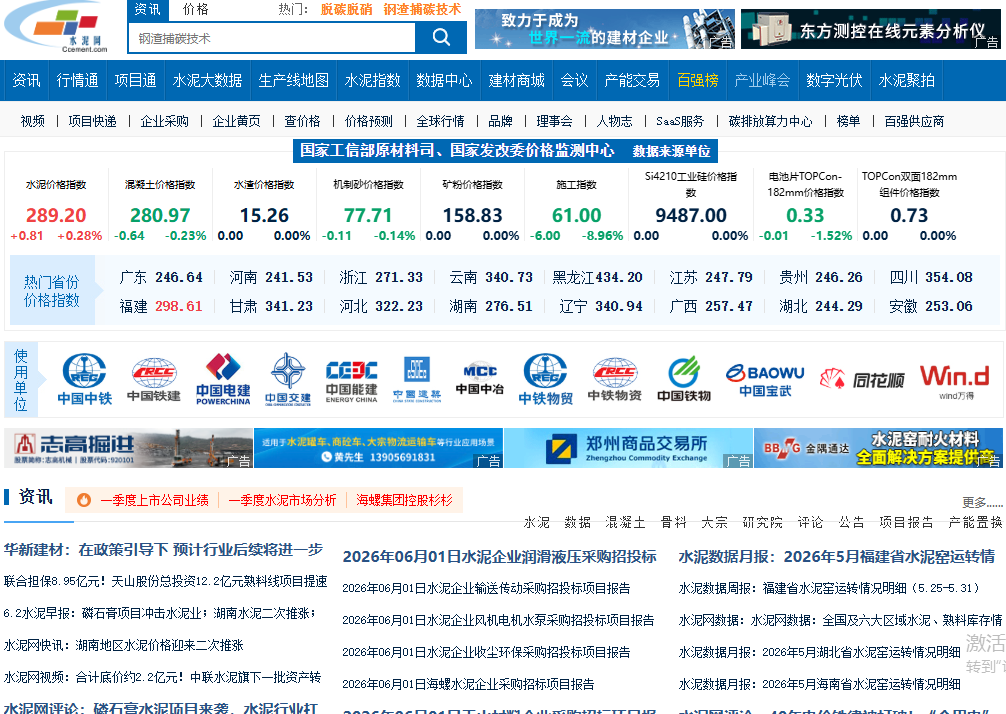Viewport: 1006px width, 714px height.
Task: Focus the search box with 钢渣捕碳技术 placeholder
Action: 272,38
